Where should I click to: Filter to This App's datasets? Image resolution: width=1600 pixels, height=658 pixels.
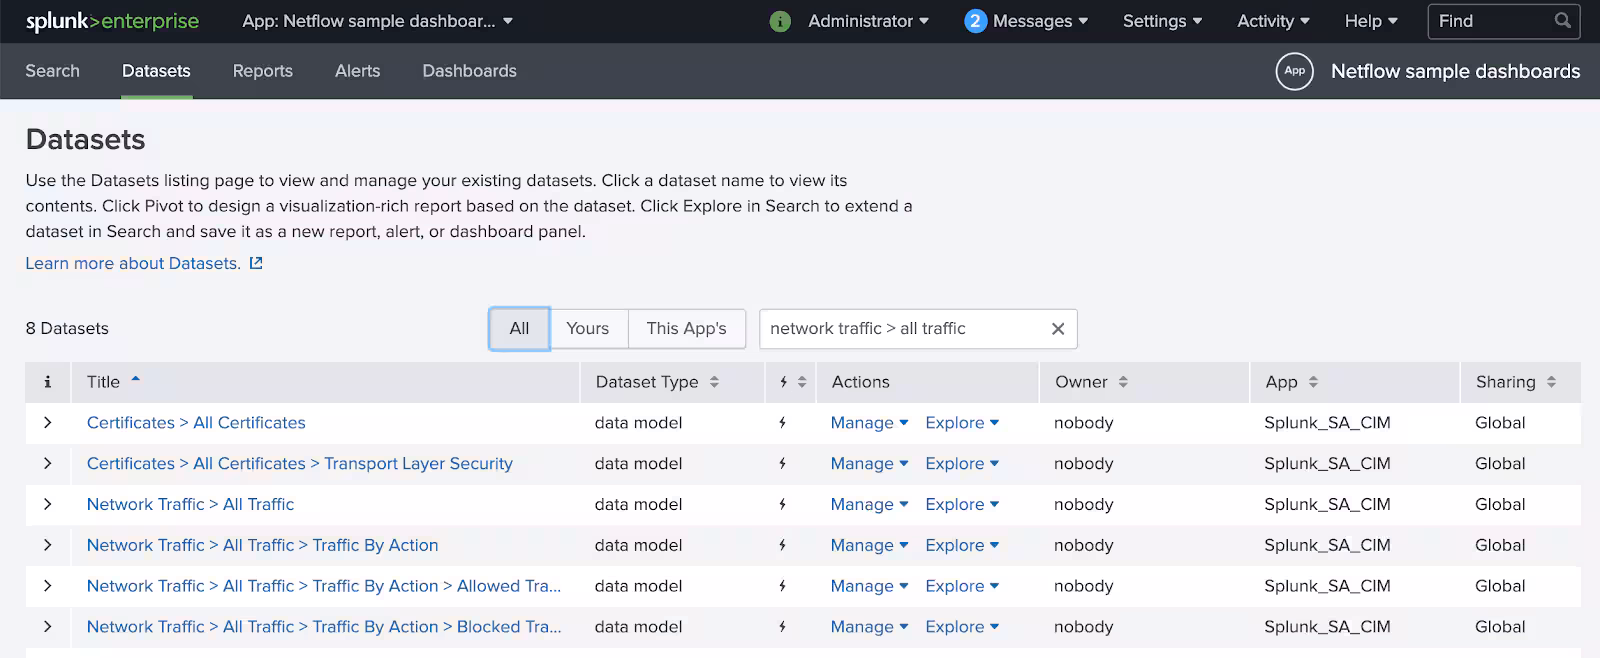pyautogui.click(x=686, y=329)
